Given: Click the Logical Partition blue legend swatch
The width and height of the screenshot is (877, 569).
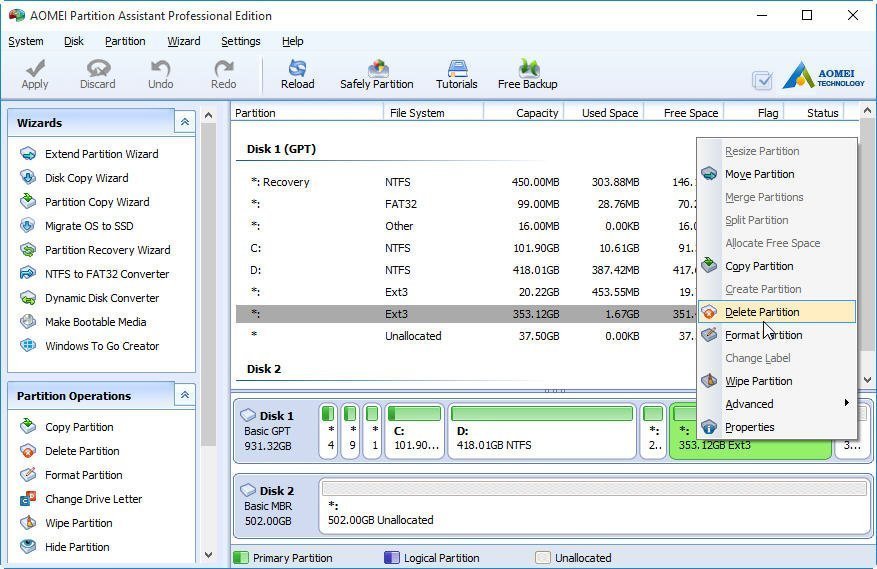Looking at the screenshot, I should (392, 557).
